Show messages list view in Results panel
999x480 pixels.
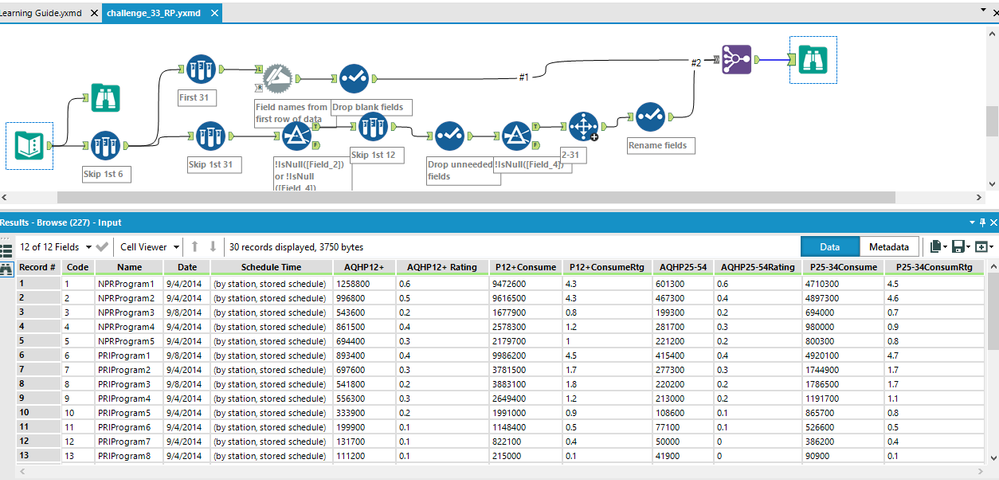point(6,251)
